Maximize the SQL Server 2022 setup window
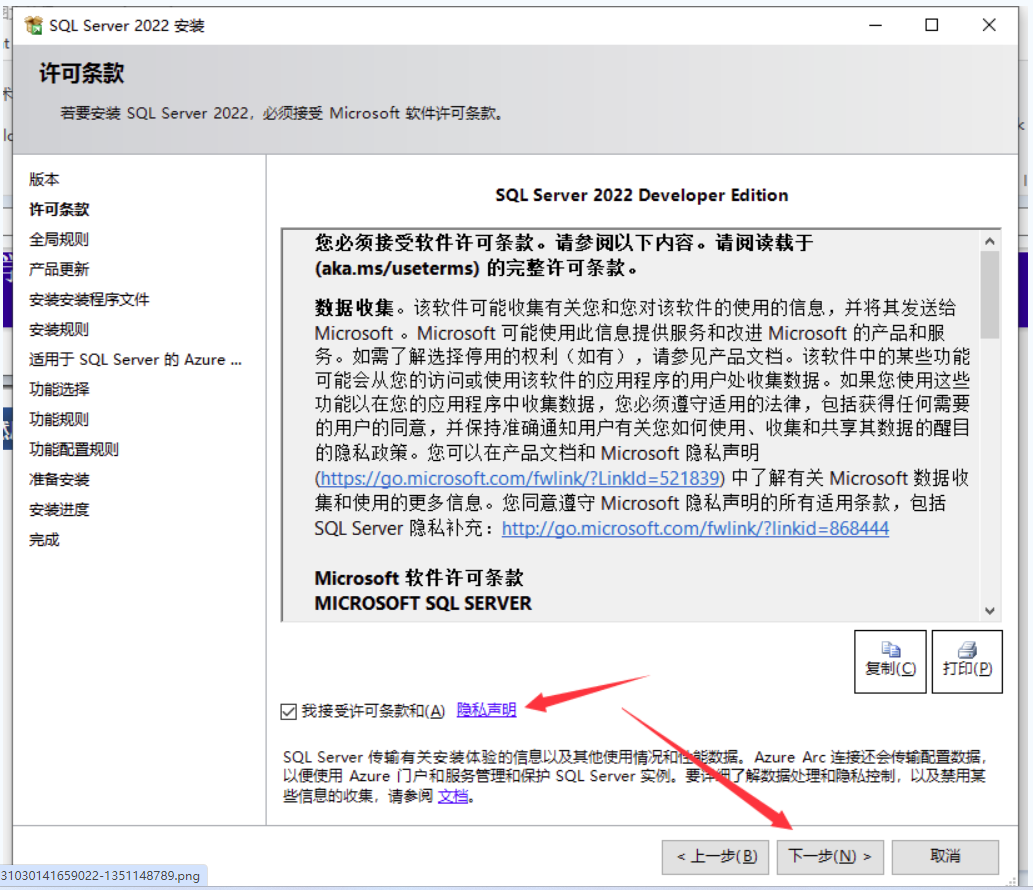The image size is (1033, 890). (932, 26)
